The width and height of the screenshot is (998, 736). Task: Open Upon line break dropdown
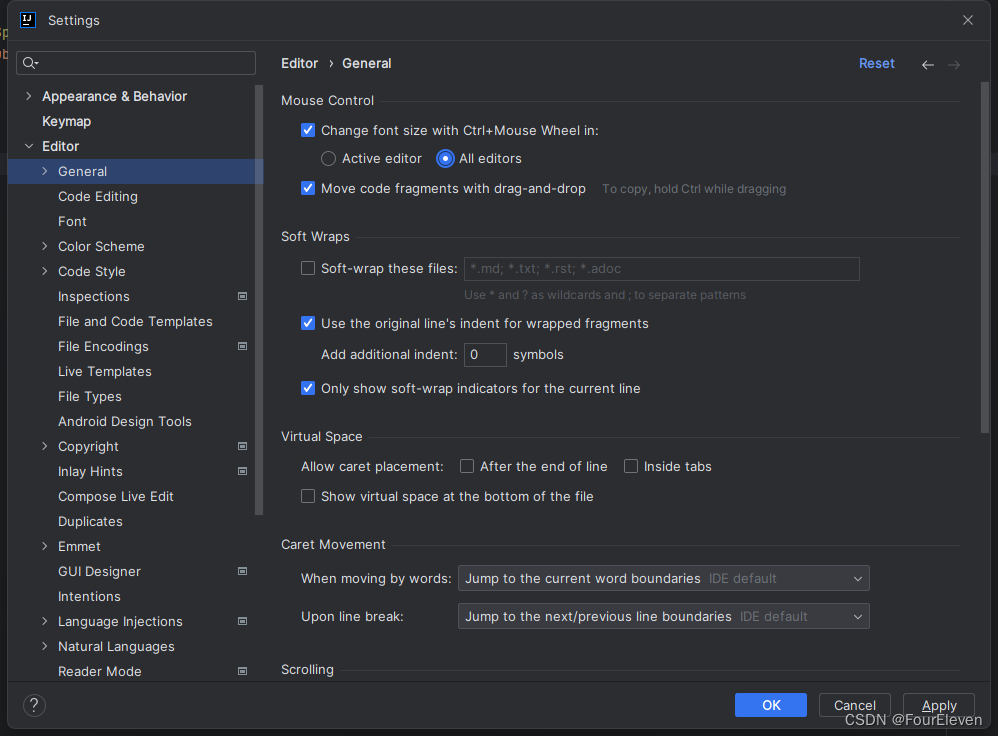(663, 616)
